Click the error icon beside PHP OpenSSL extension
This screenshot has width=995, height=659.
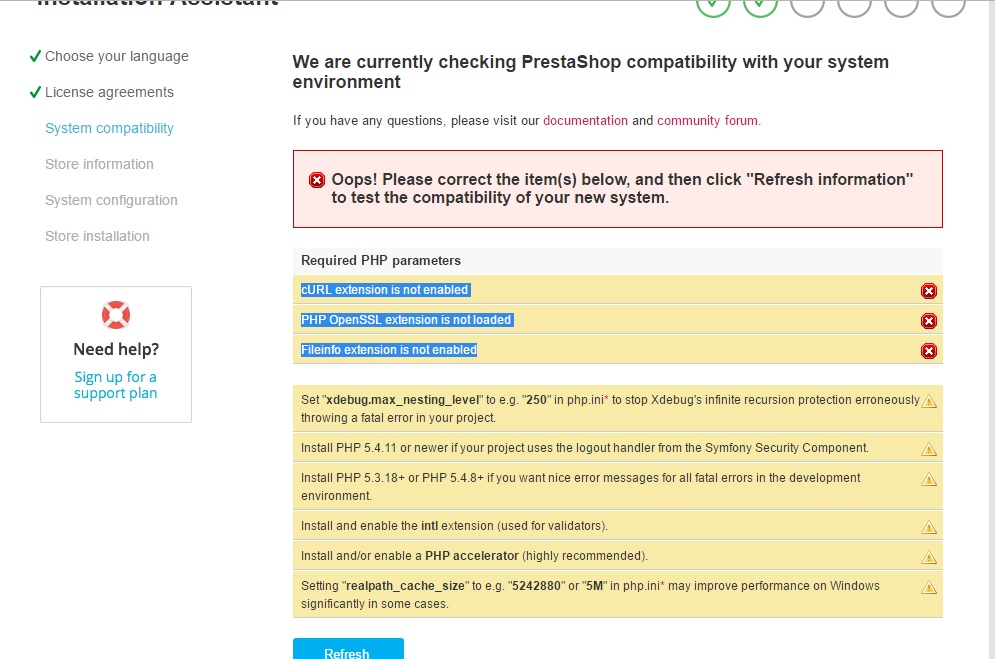928,321
